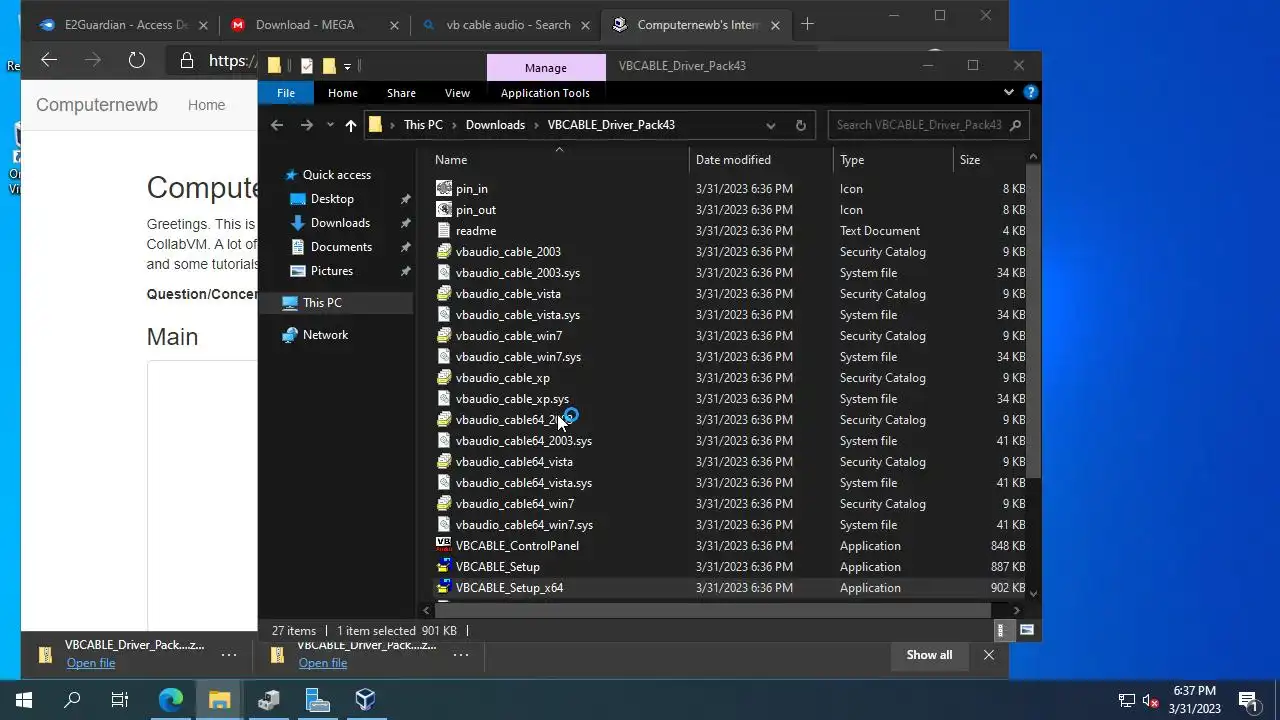This screenshot has height=720, width=1280.
Task: Open address bar history dropdown
Action: click(770, 125)
